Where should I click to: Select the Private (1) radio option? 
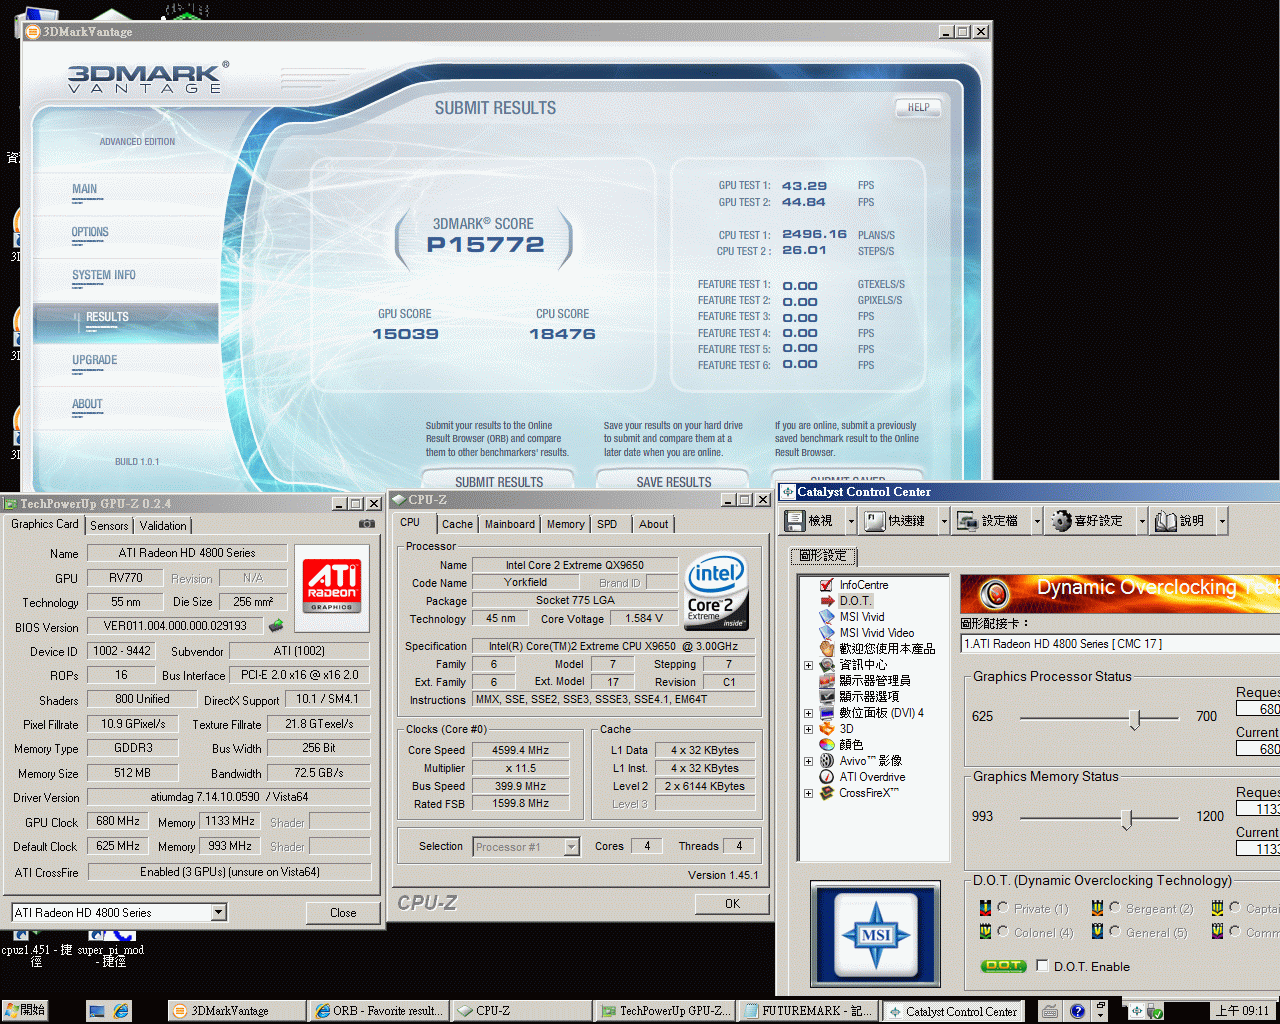click(x=1003, y=908)
